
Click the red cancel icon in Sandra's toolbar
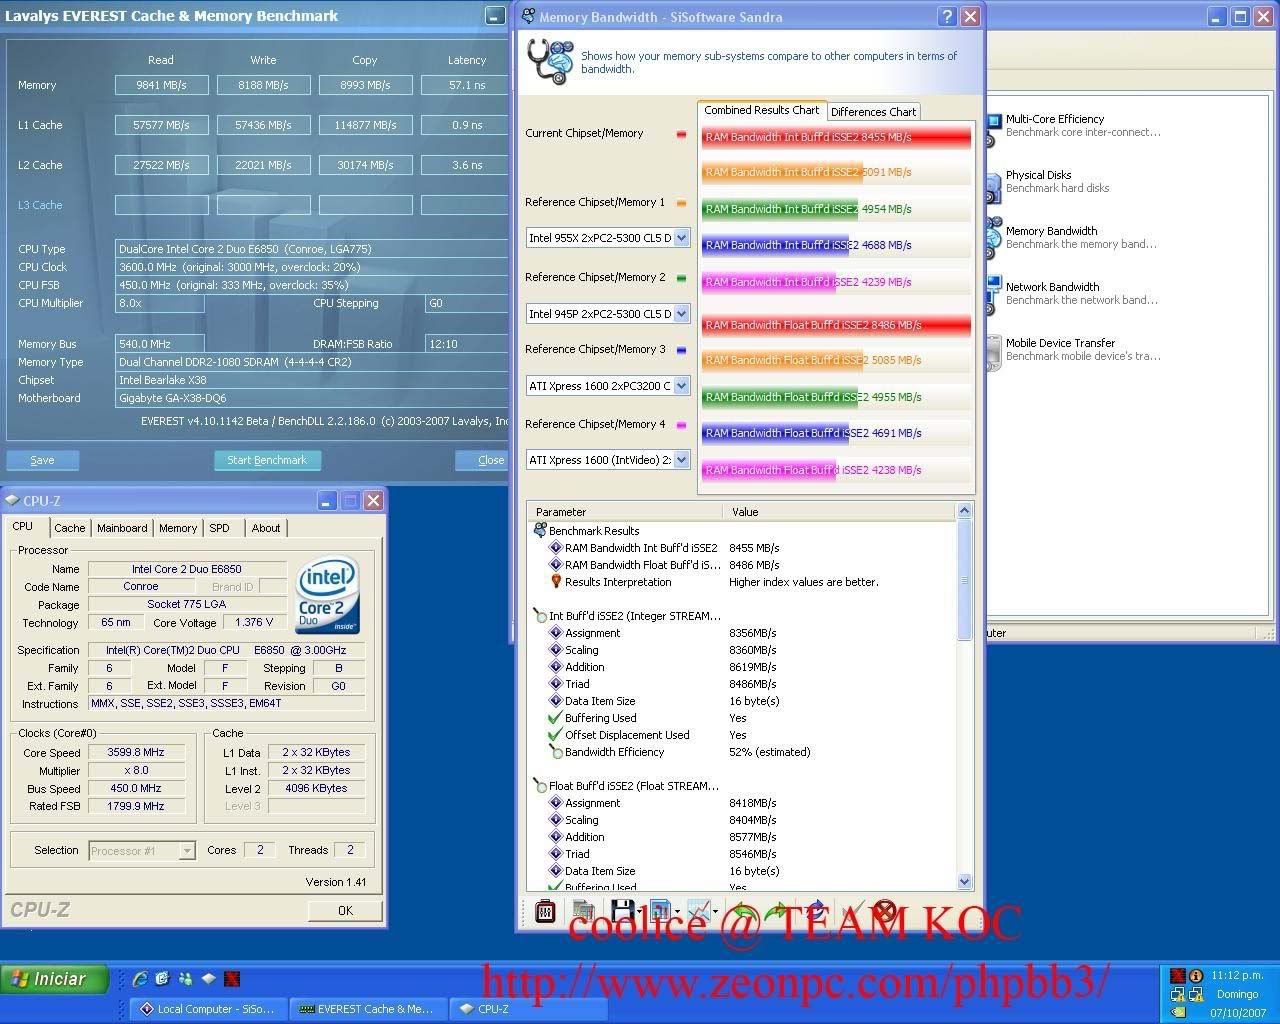coord(883,911)
